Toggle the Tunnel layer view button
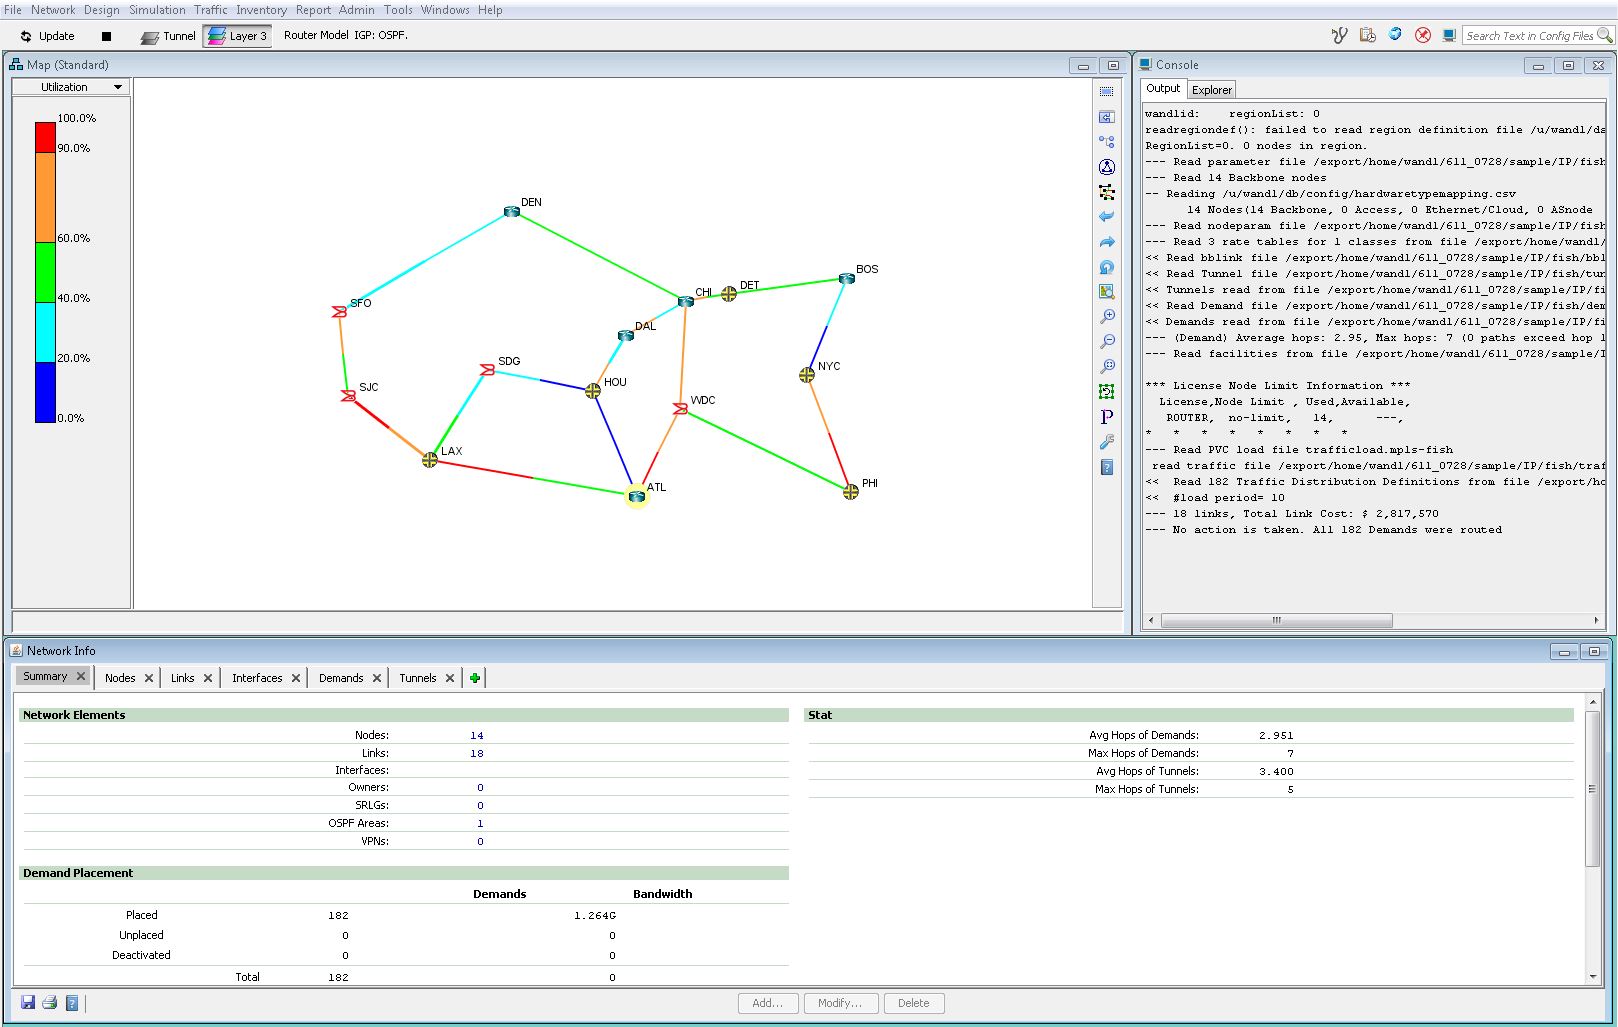Screen dimensions: 1618x1027 click(168, 36)
